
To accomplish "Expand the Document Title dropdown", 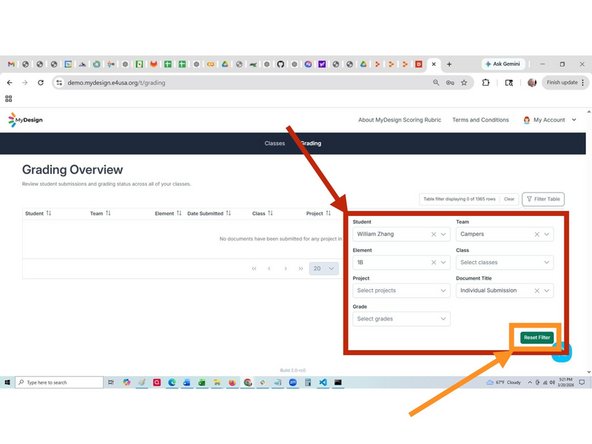I will click(546, 290).
